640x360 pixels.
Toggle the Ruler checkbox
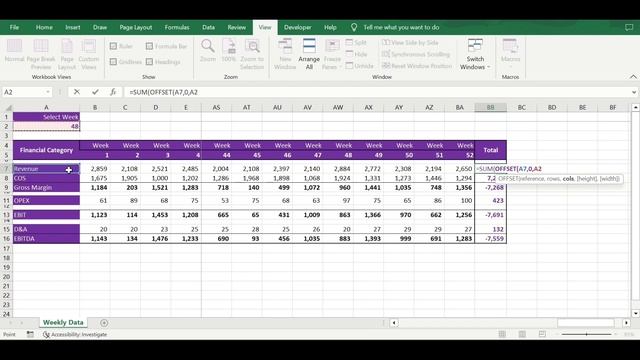click(x=113, y=46)
